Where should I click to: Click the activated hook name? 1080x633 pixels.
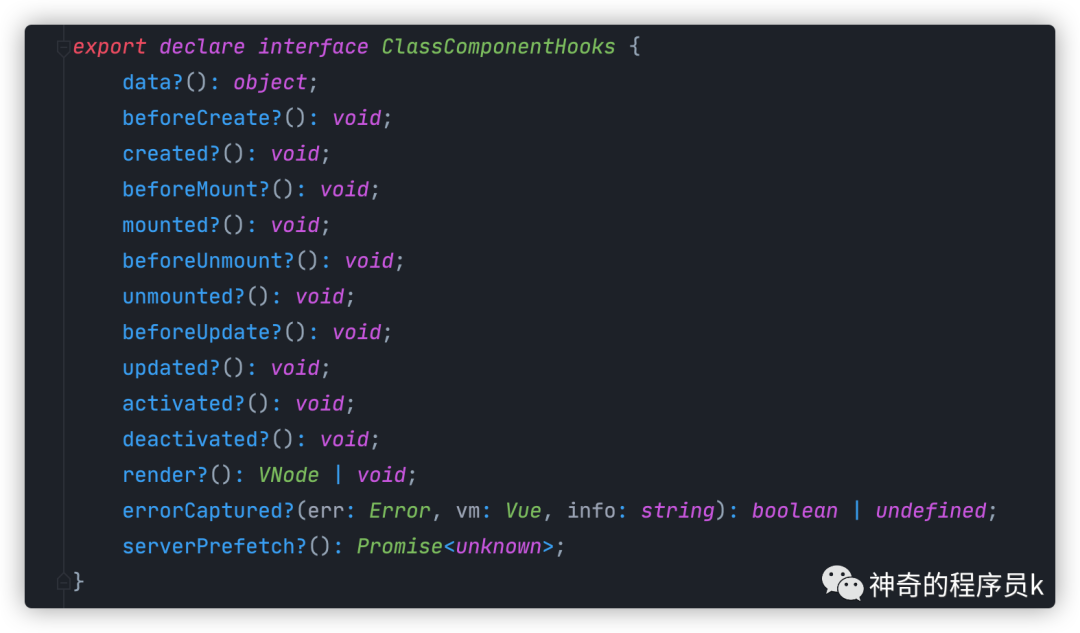click(x=178, y=404)
